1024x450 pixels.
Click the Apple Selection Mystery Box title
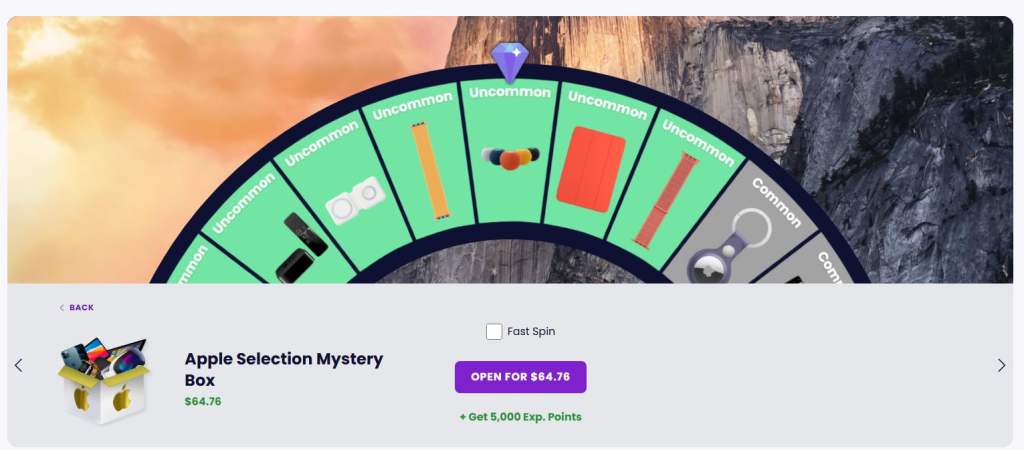click(x=284, y=369)
